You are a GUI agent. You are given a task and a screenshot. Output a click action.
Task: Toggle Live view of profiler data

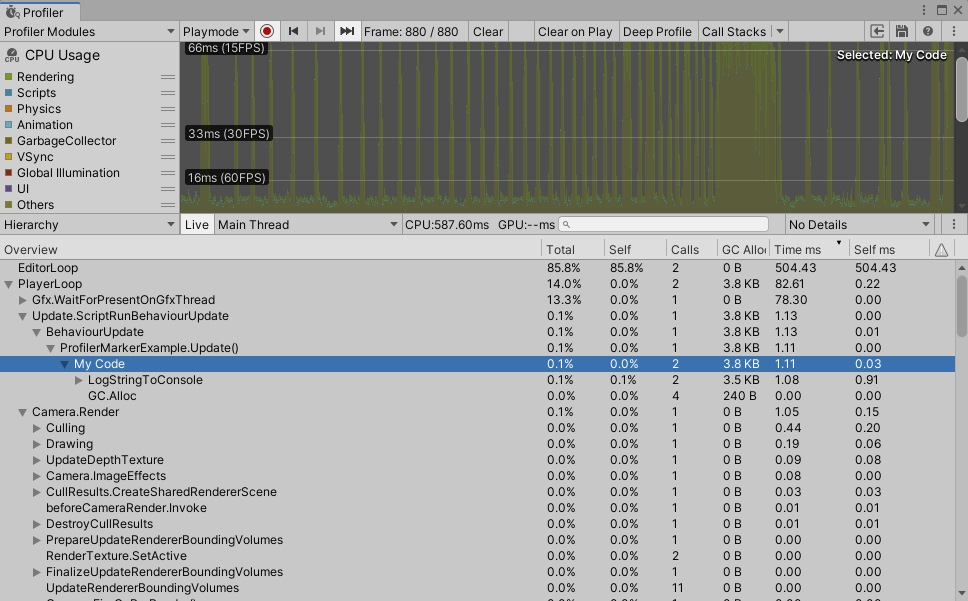point(196,224)
